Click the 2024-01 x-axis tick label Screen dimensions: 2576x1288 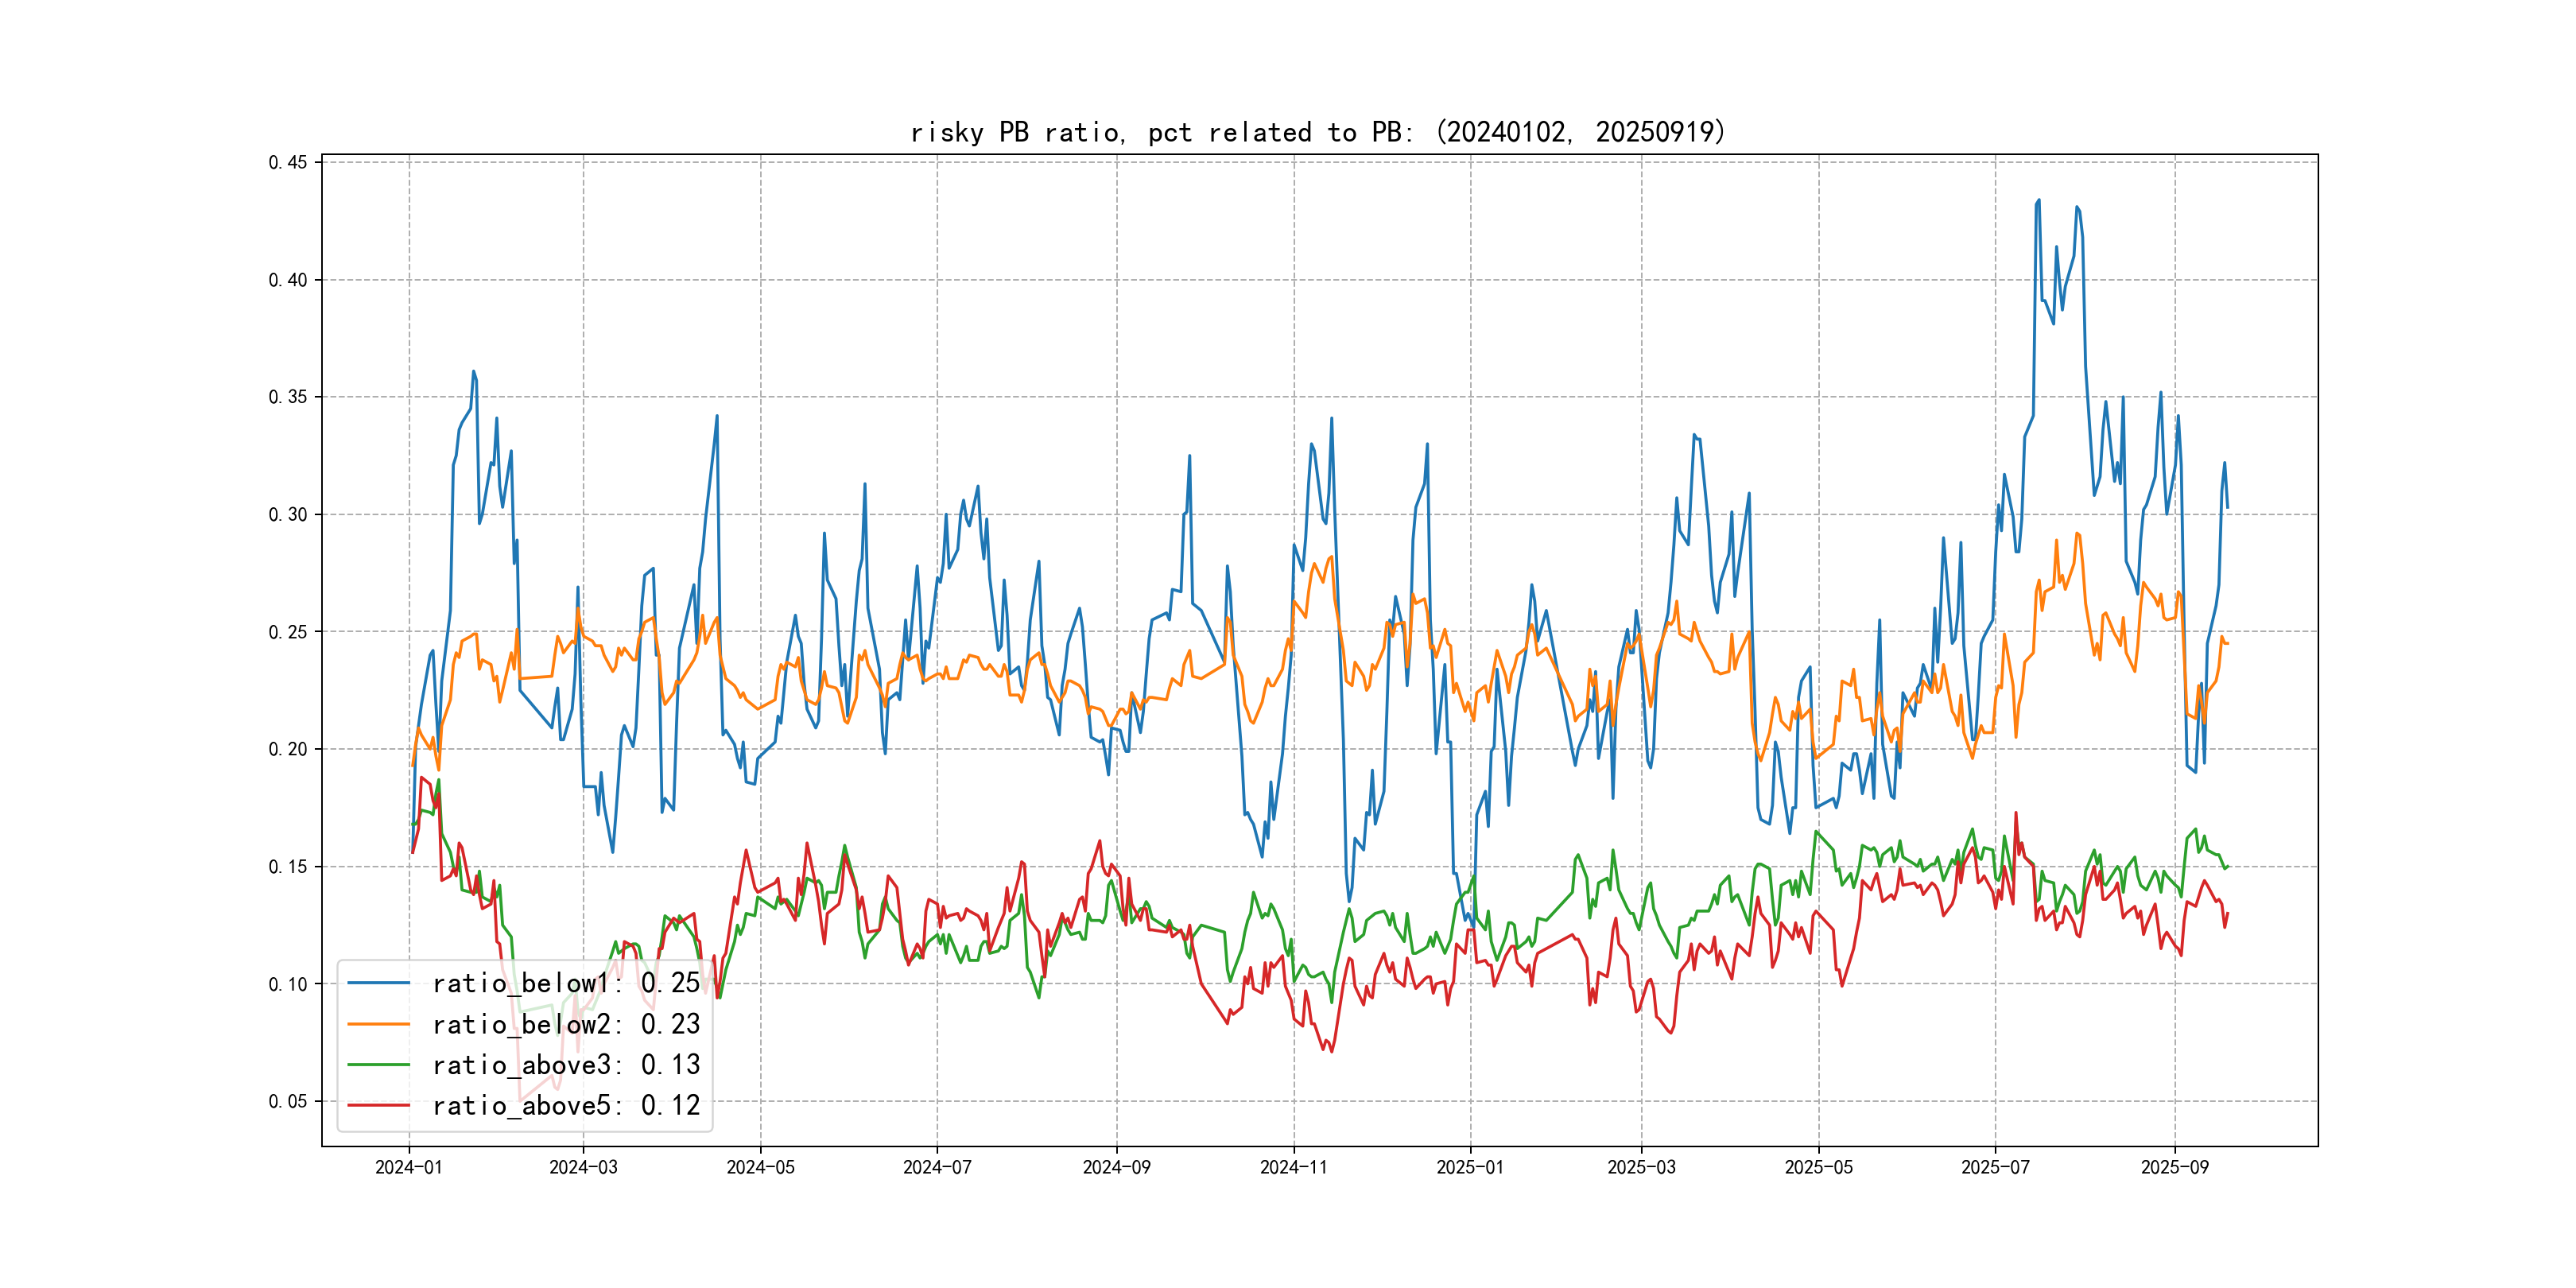click(408, 1167)
